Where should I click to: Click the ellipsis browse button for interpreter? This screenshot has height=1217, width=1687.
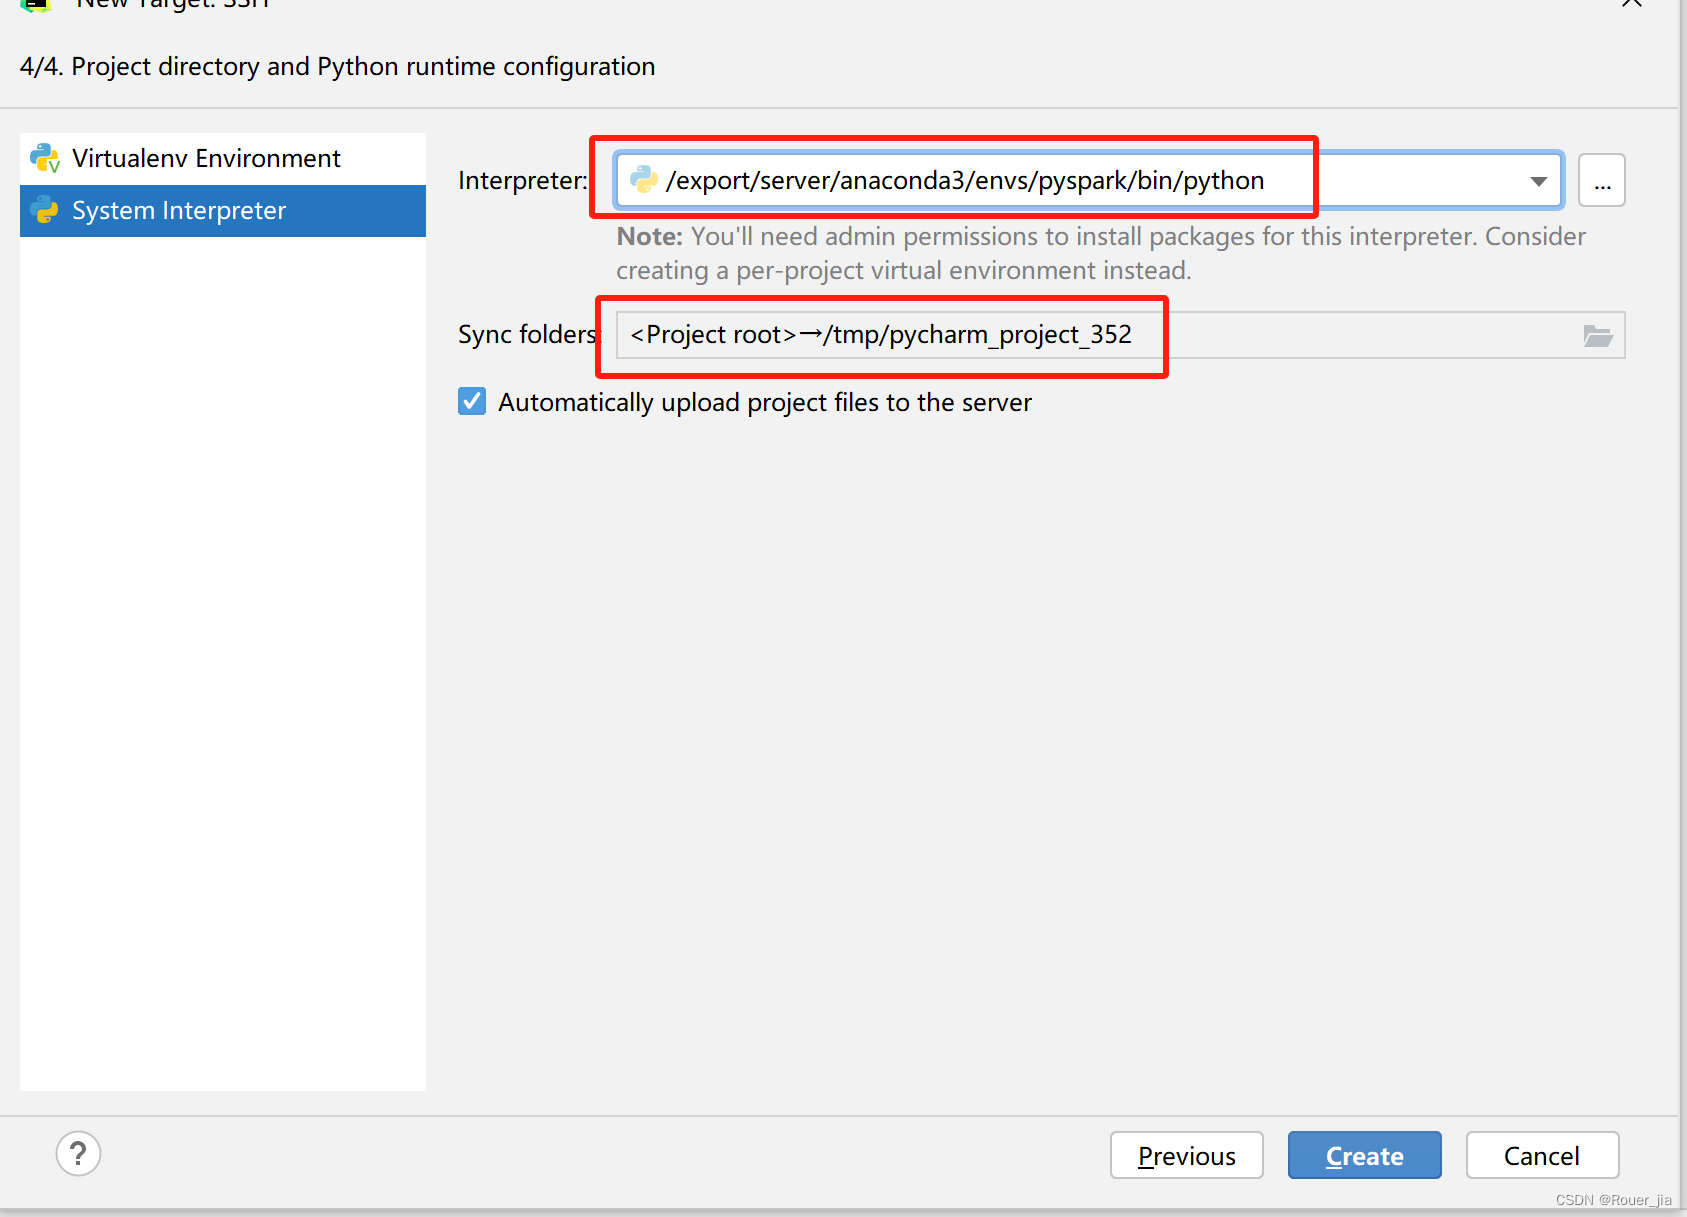coord(1602,181)
